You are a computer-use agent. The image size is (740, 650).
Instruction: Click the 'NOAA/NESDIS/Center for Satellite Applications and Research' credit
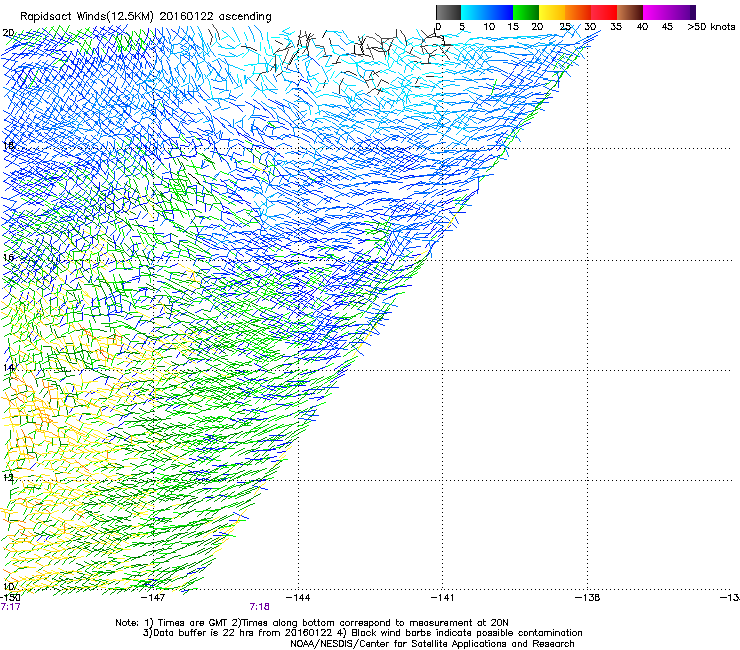(432, 644)
